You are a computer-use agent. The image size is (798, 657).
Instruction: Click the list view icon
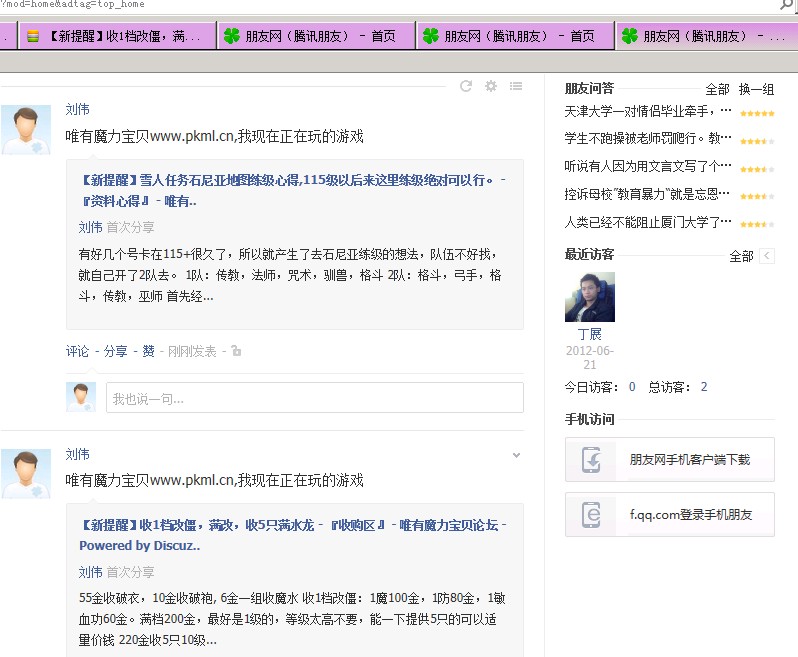pos(516,87)
